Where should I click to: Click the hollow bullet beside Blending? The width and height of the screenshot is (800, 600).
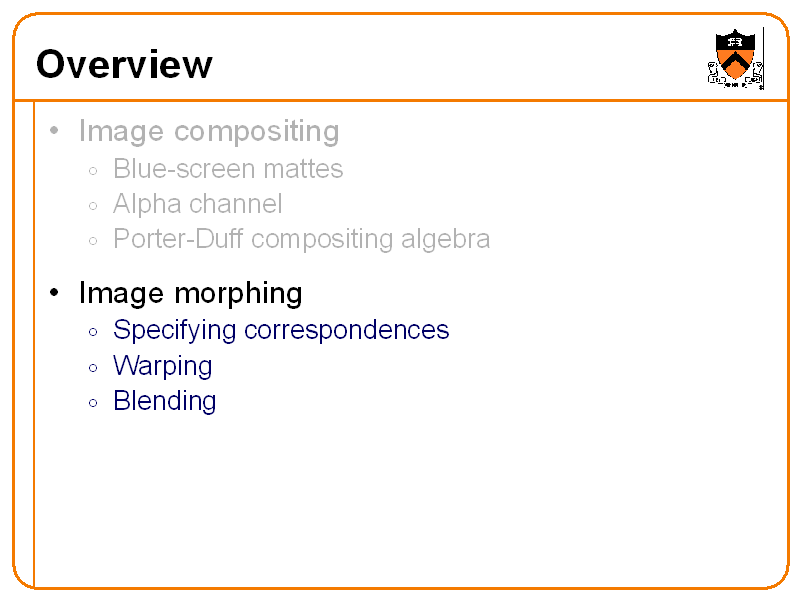point(92,403)
